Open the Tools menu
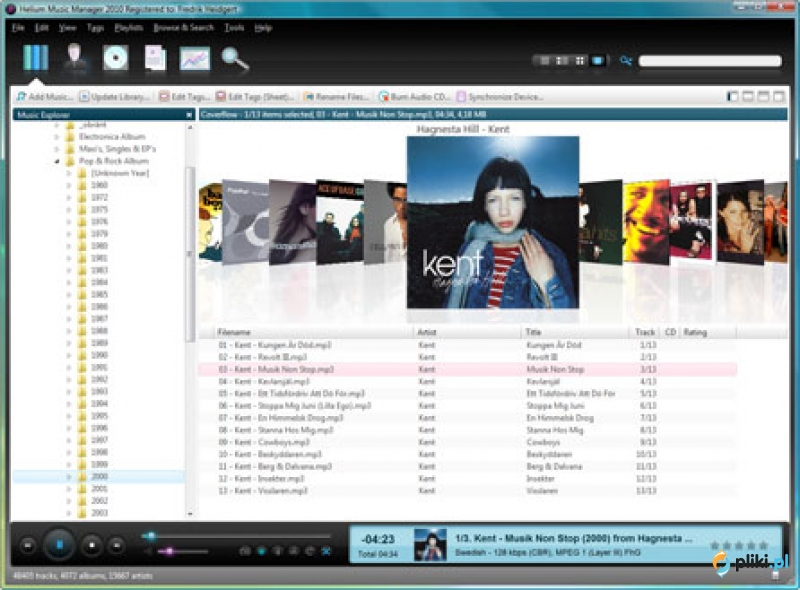The image size is (800, 590). click(x=234, y=28)
